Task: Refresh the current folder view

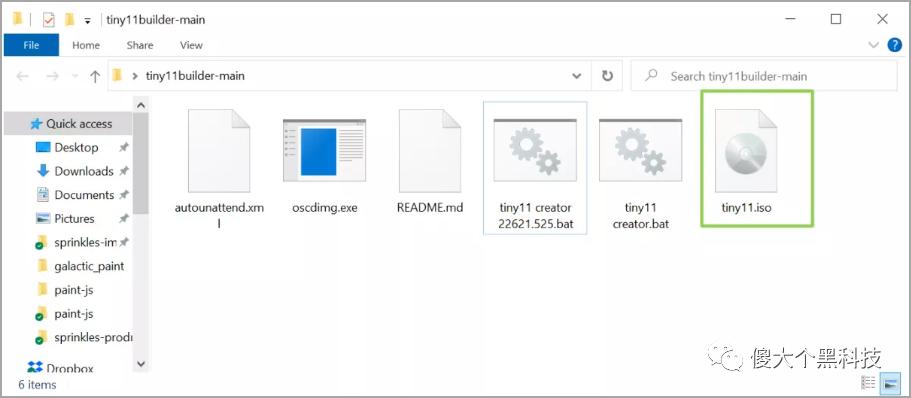Action: click(607, 76)
